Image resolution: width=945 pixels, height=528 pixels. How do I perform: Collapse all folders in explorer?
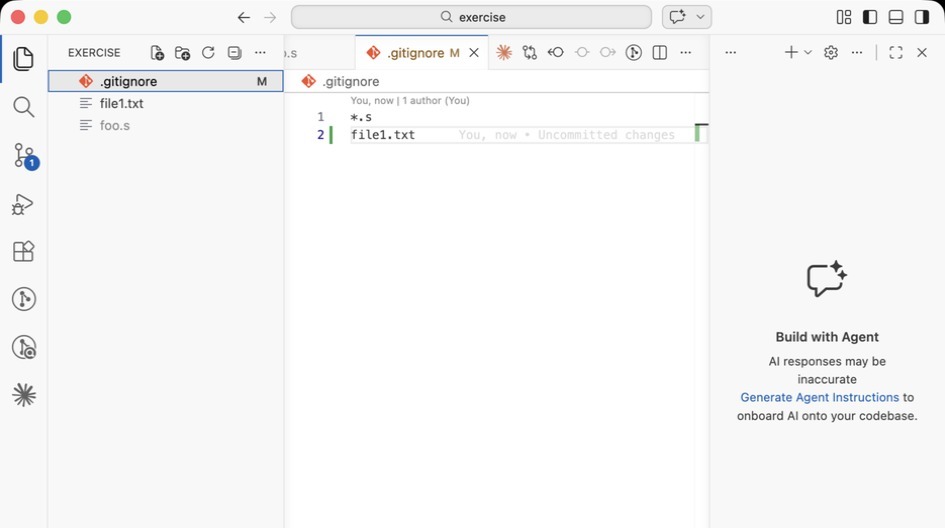point(234,53)
